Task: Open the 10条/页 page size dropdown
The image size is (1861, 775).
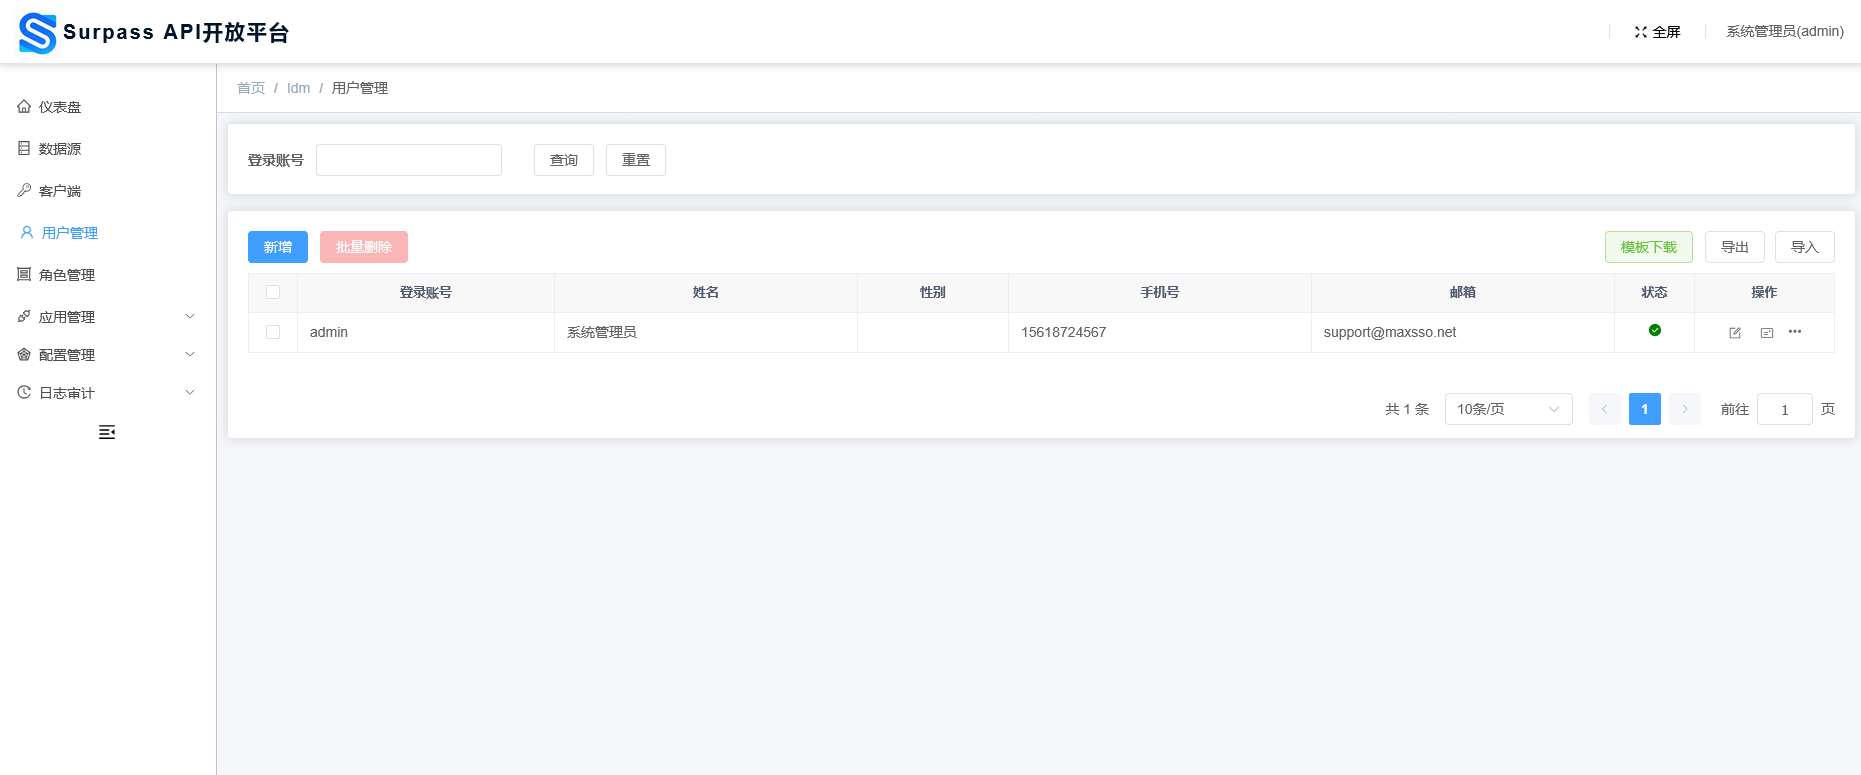Action: tap(1508, 409)
